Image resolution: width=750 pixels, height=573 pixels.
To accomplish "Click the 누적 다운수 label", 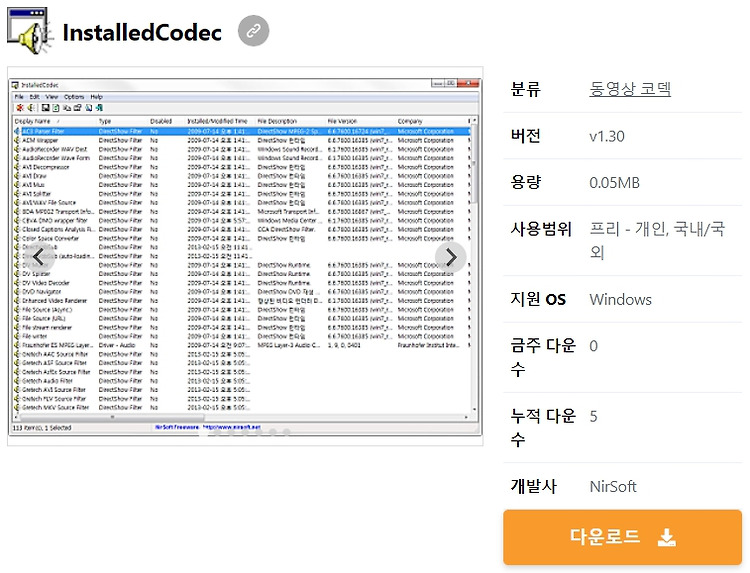I will point(543,428).
